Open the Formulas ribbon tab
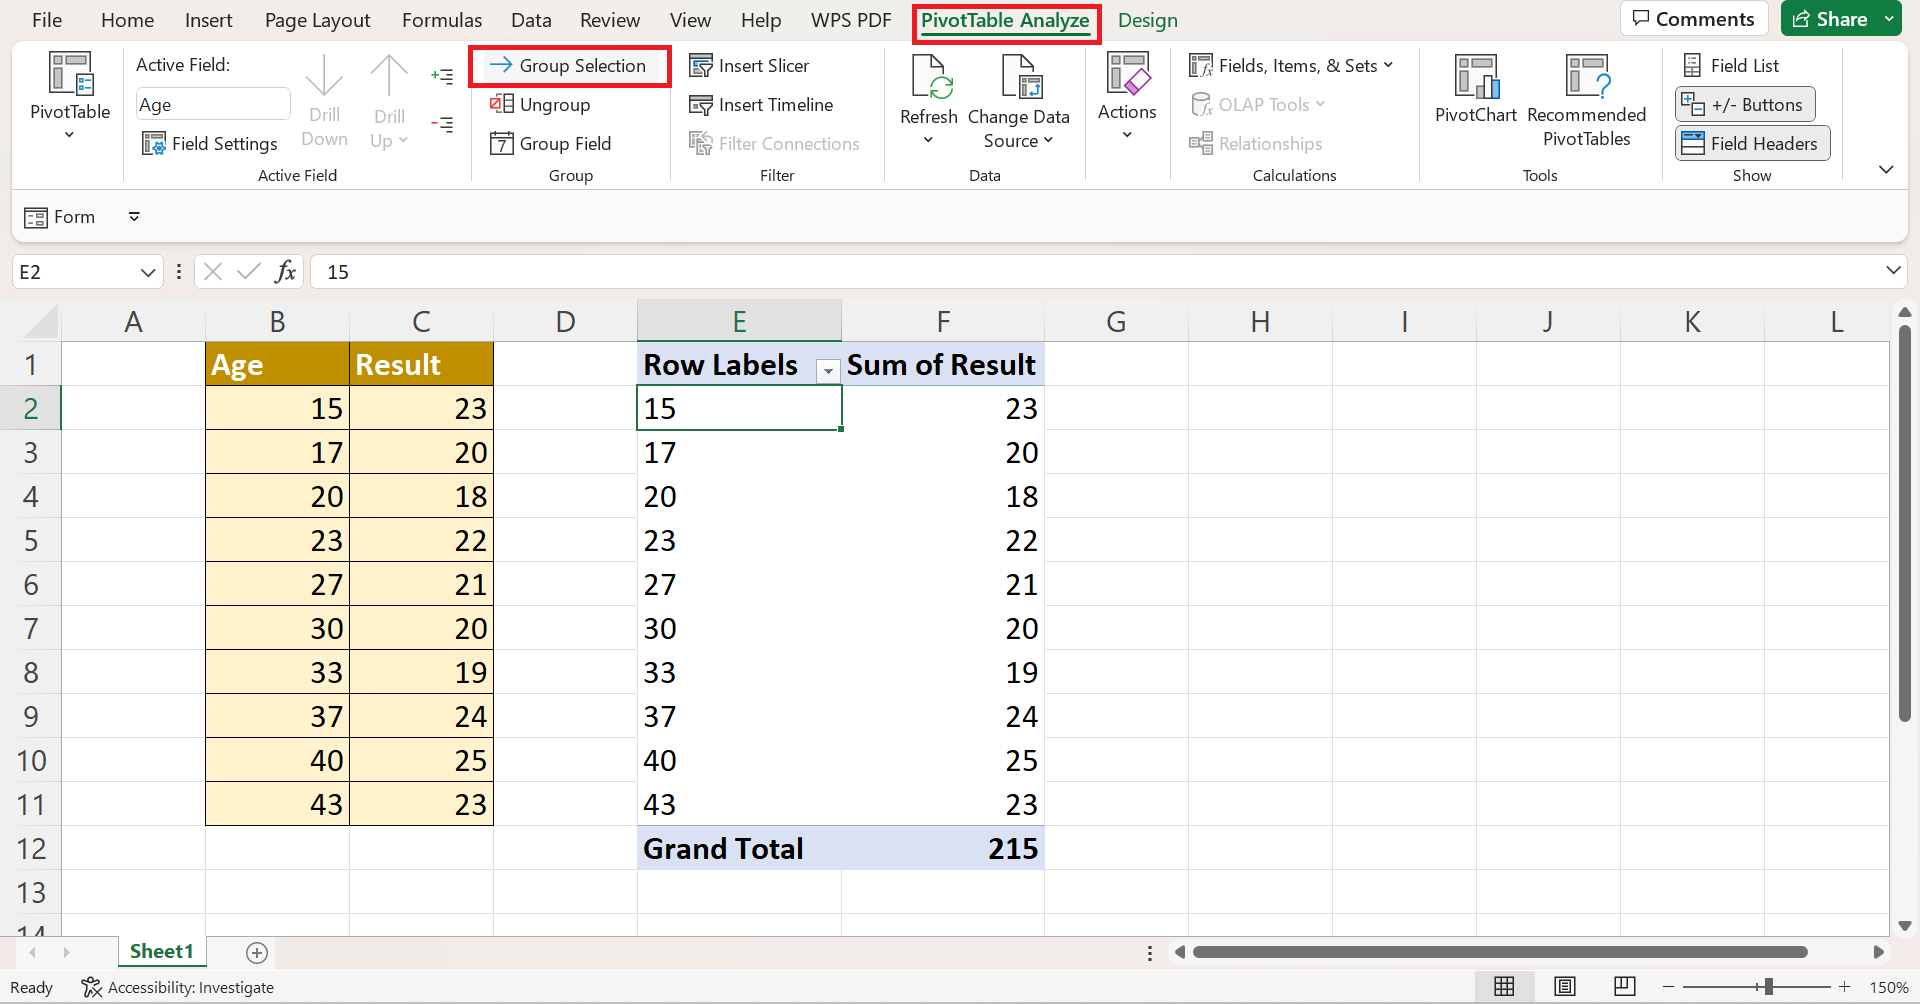The width and height of the screenshot is (1920, 1004). pos(441,21)
